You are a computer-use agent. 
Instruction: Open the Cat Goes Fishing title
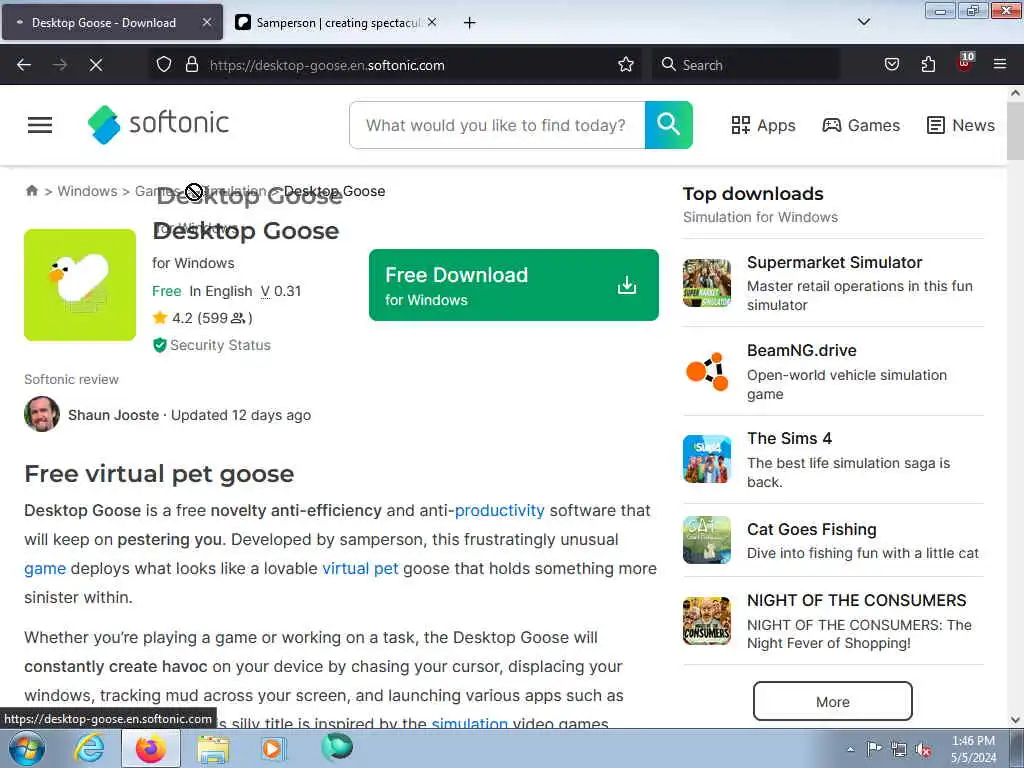click(x=812, y=530)
